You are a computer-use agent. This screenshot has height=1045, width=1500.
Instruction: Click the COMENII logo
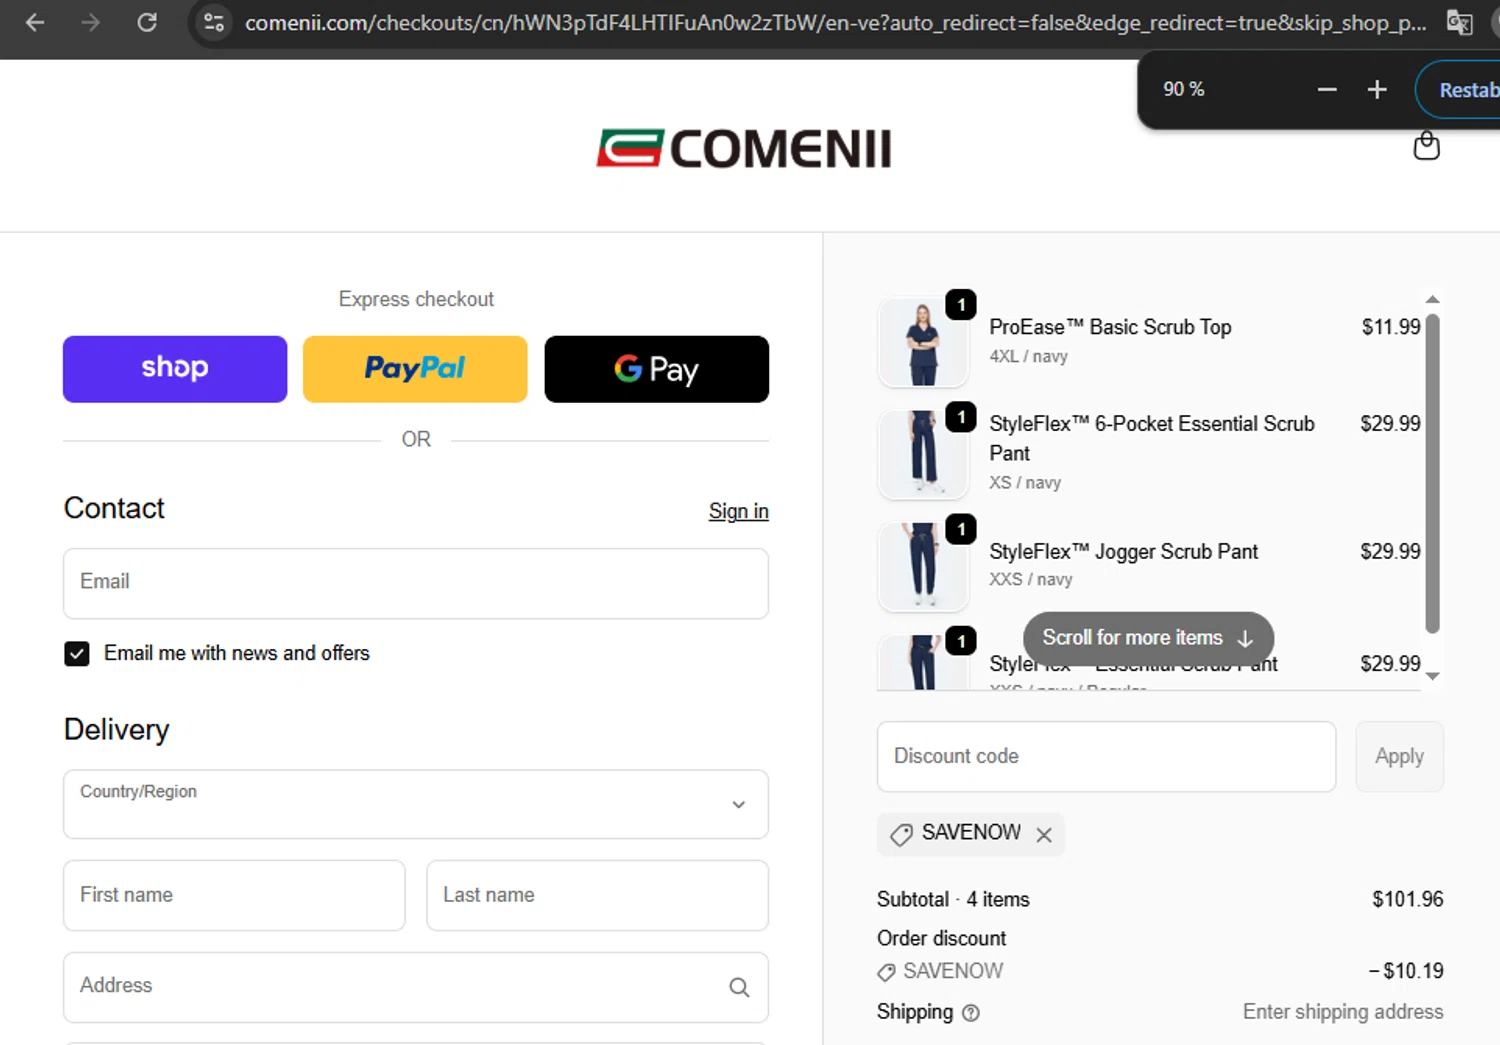(x=743, y=149)
